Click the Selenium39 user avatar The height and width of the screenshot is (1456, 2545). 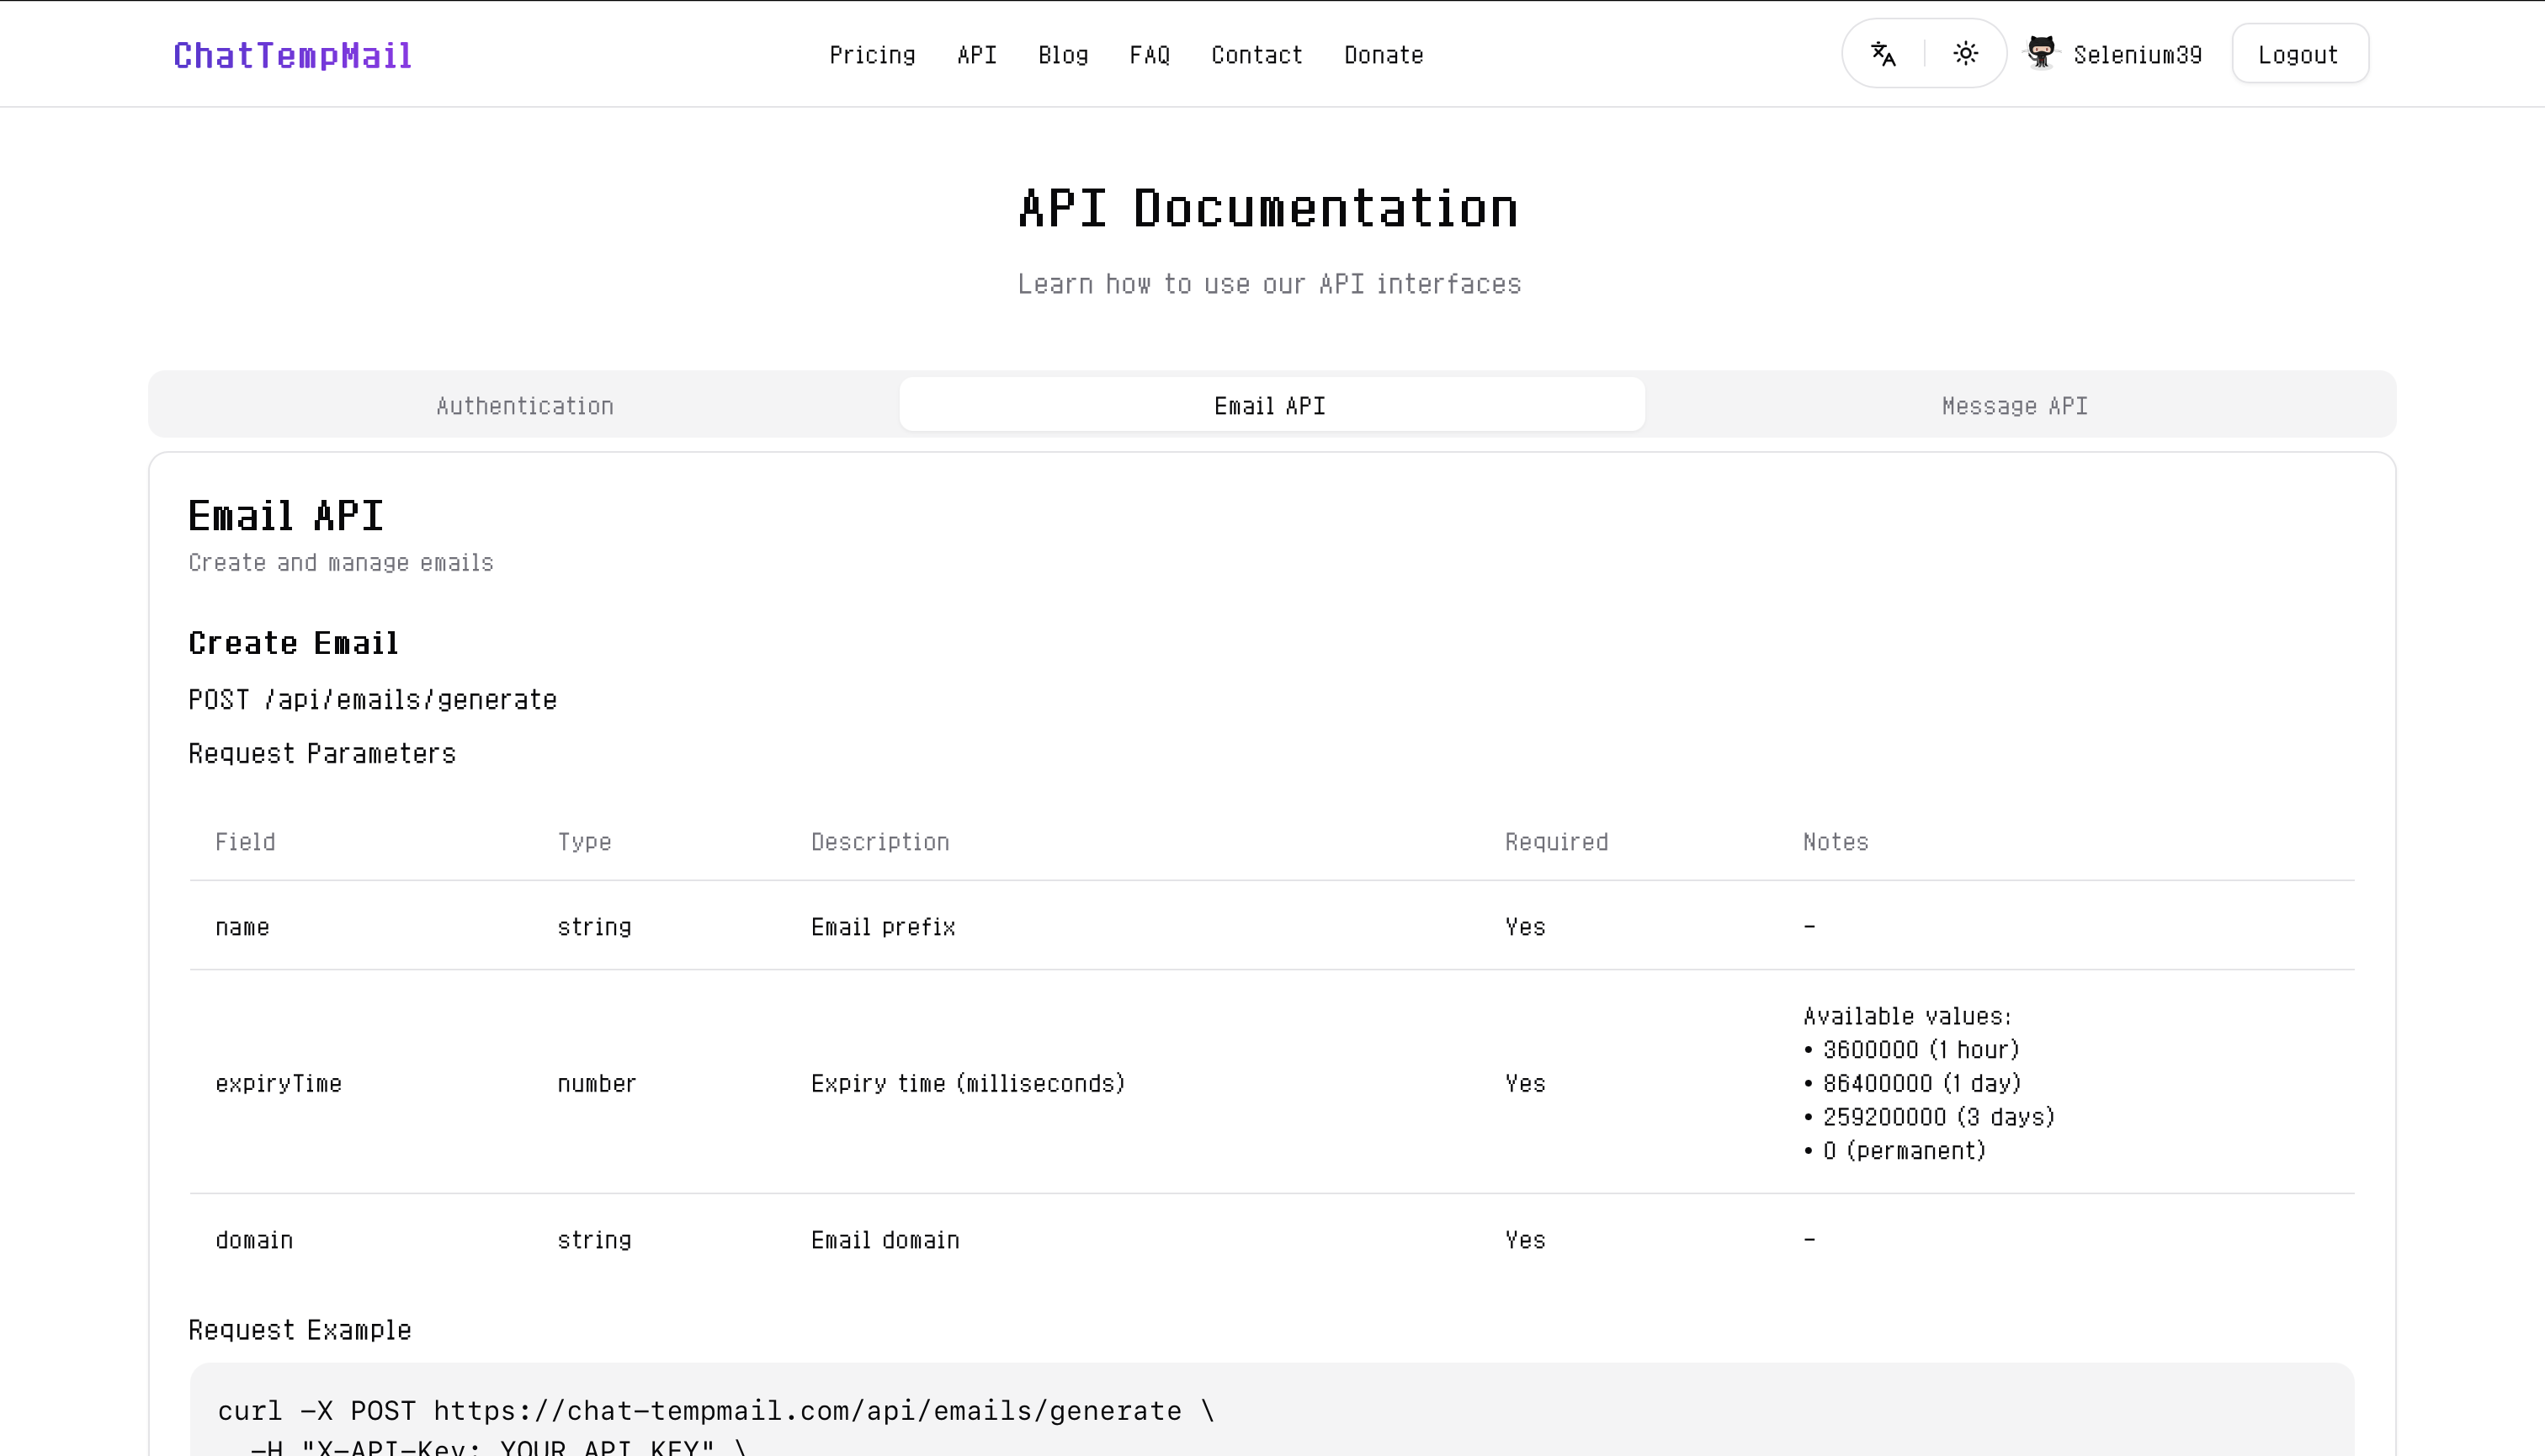pyautogui.click(x=2041, y=53)
